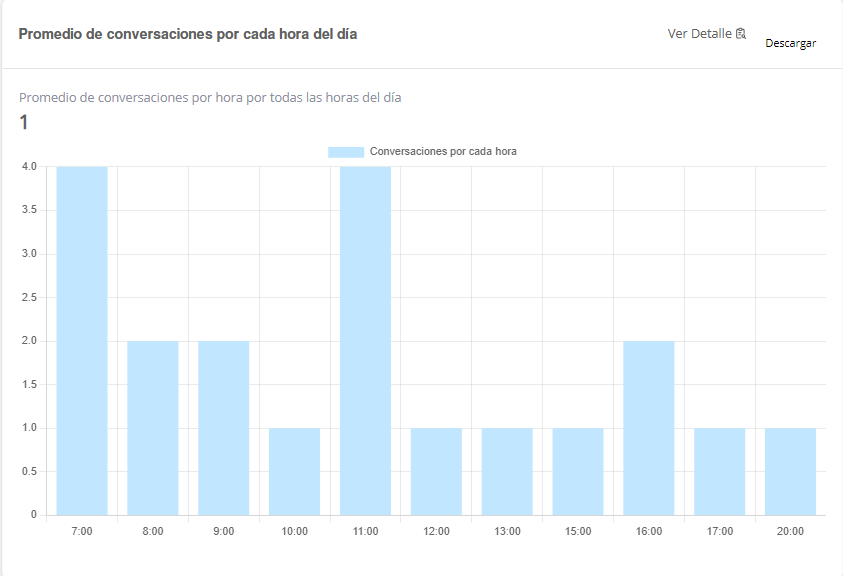Click the 11:00 x-axis label
This screenshot has width=843, height=576.
pyautogui.click(x=365, y=531)
